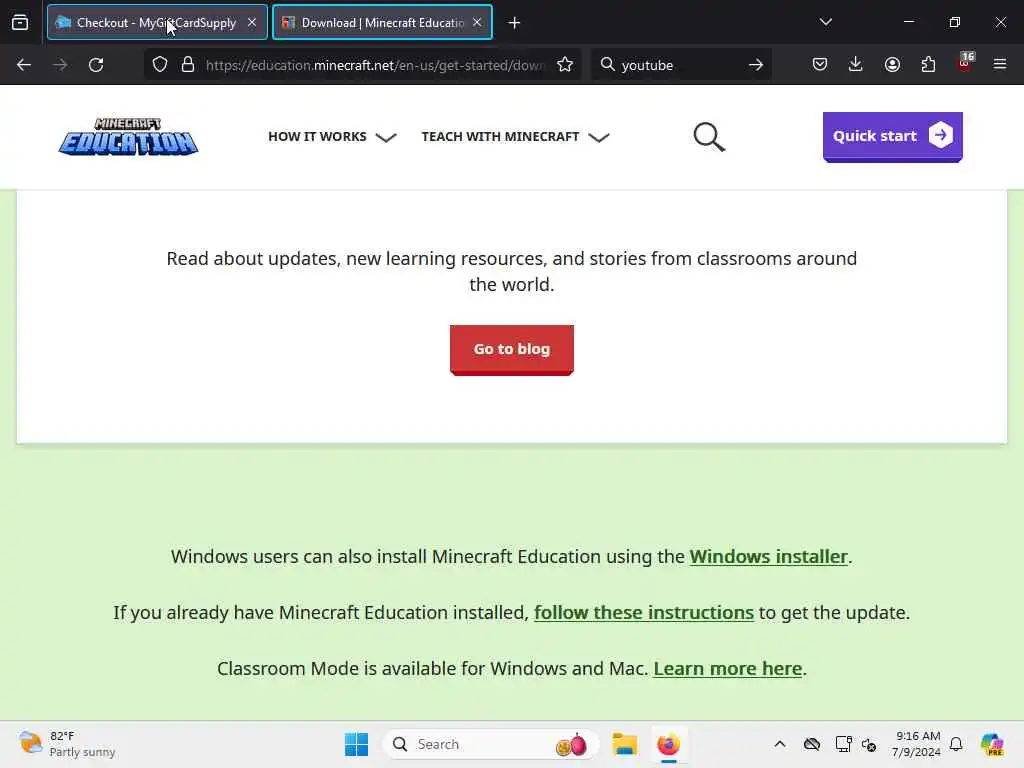View site security lock information
Screen dimensions: 1024x768
pos(188,65)
